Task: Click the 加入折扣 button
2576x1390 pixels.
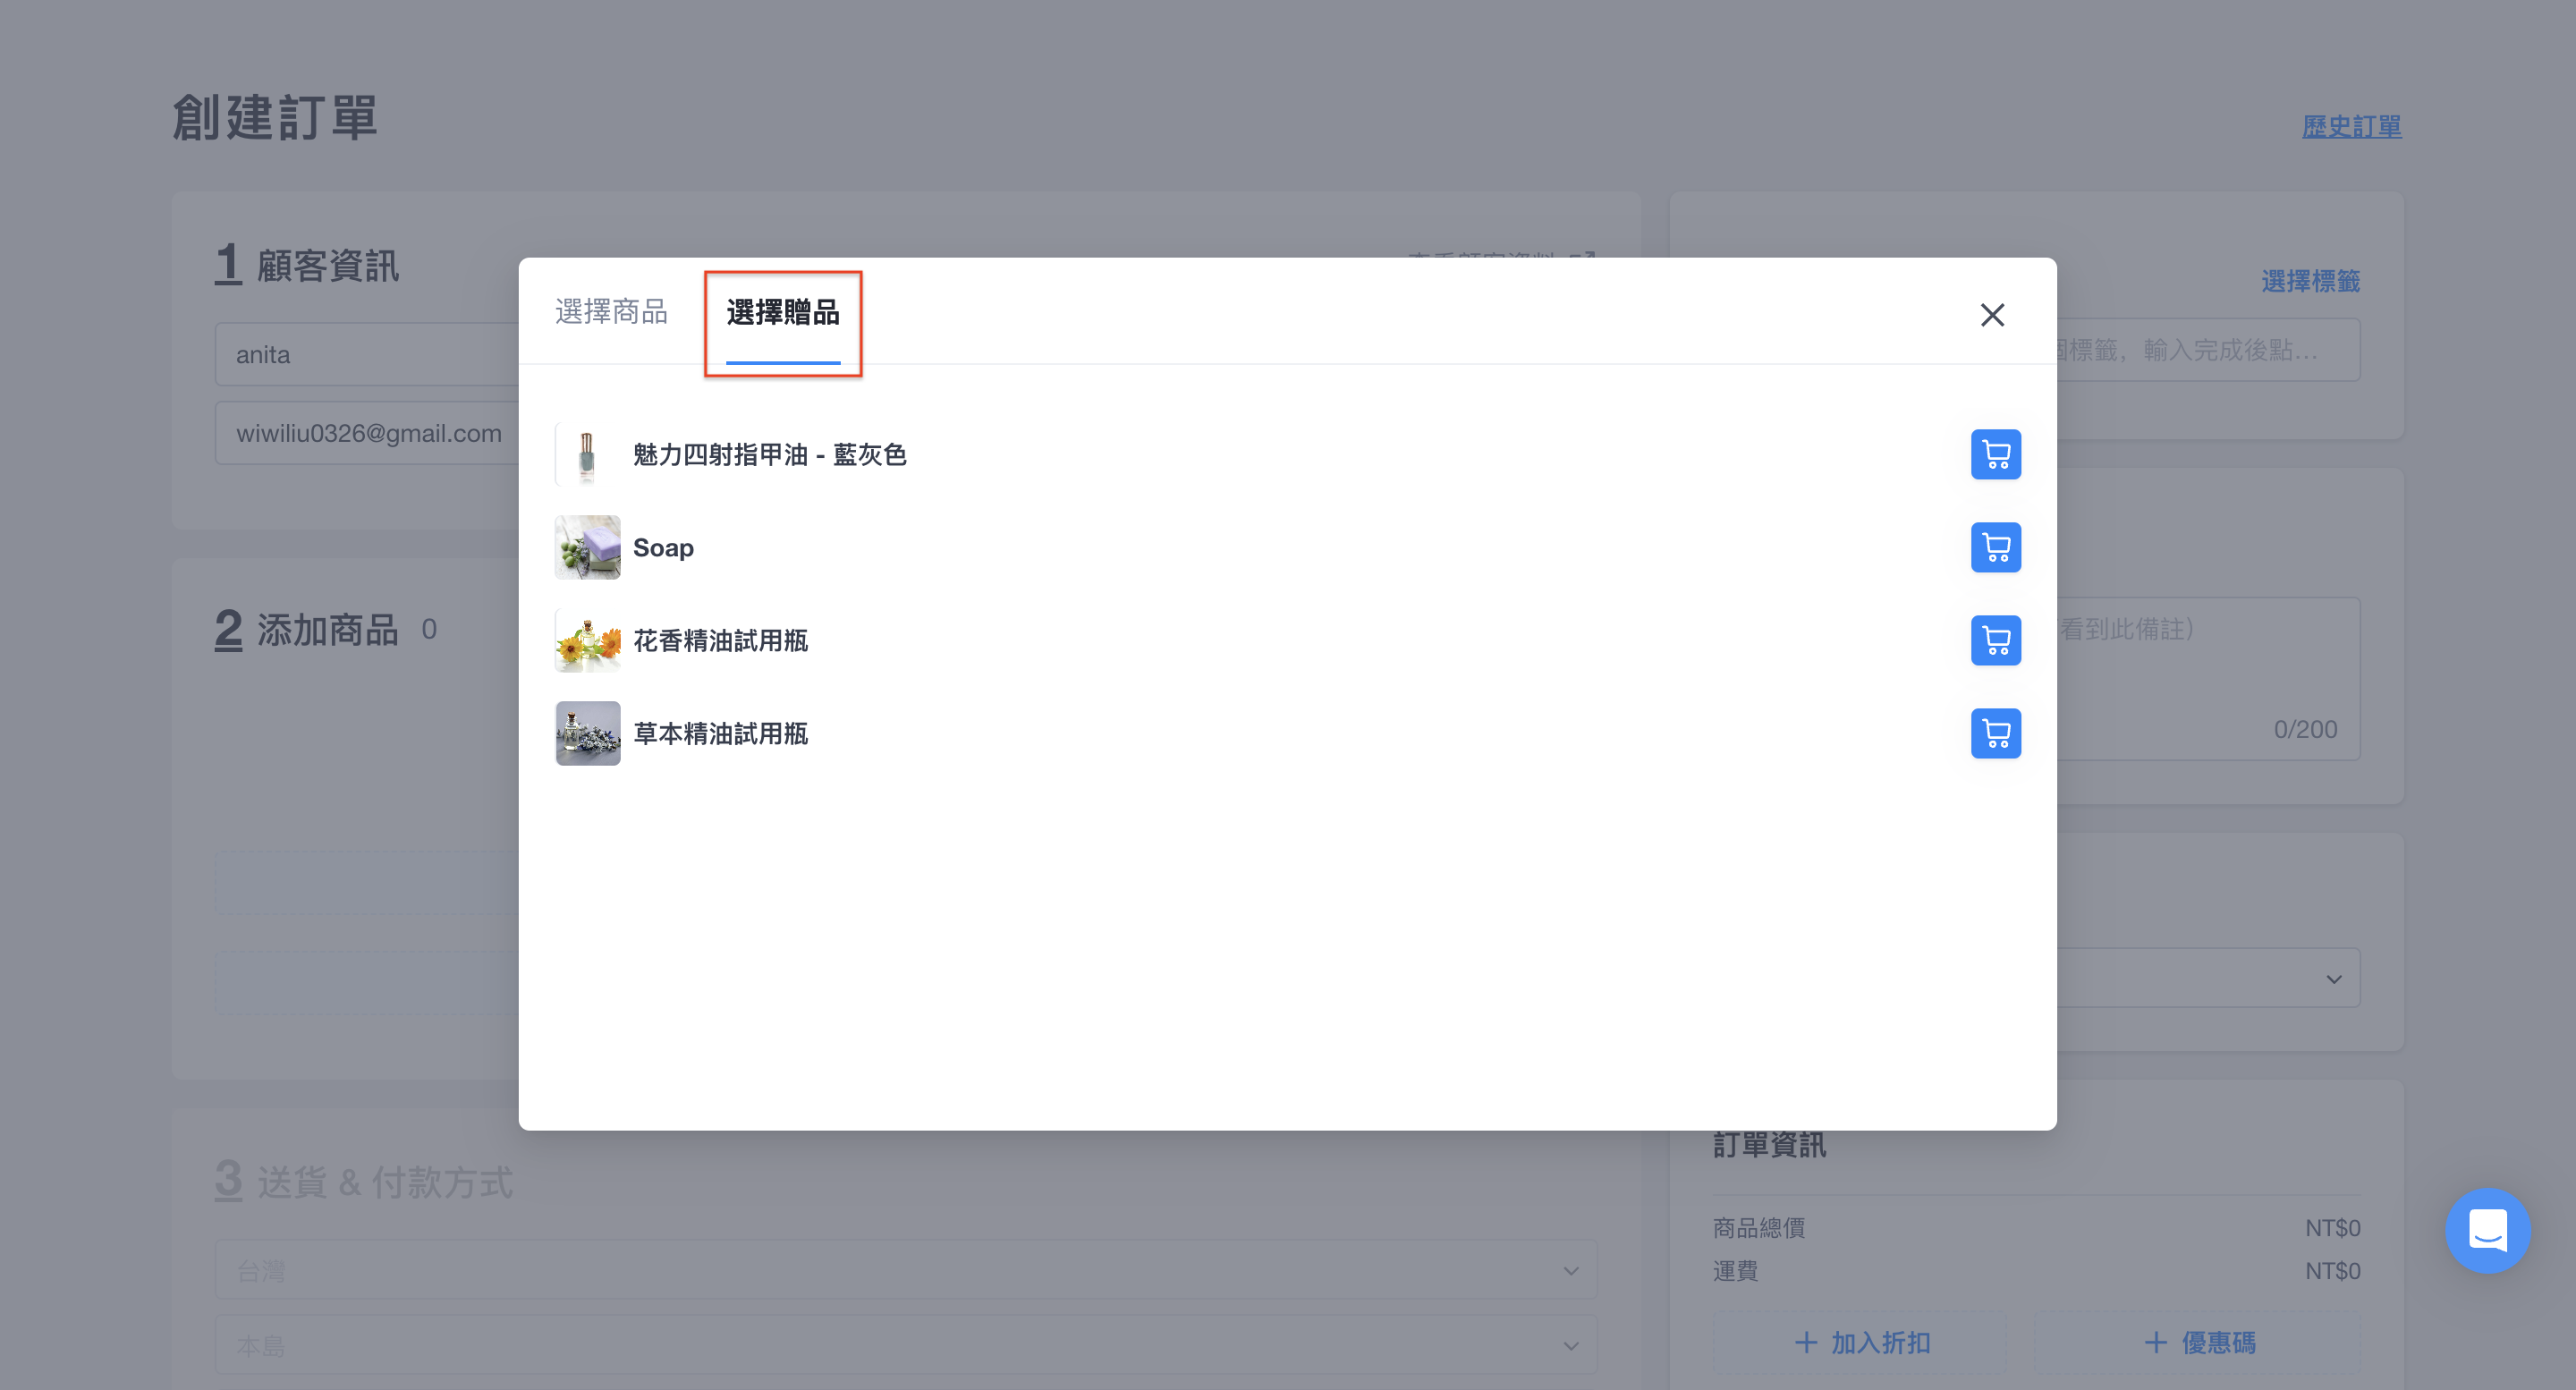Action: tap(1861, 1342)
